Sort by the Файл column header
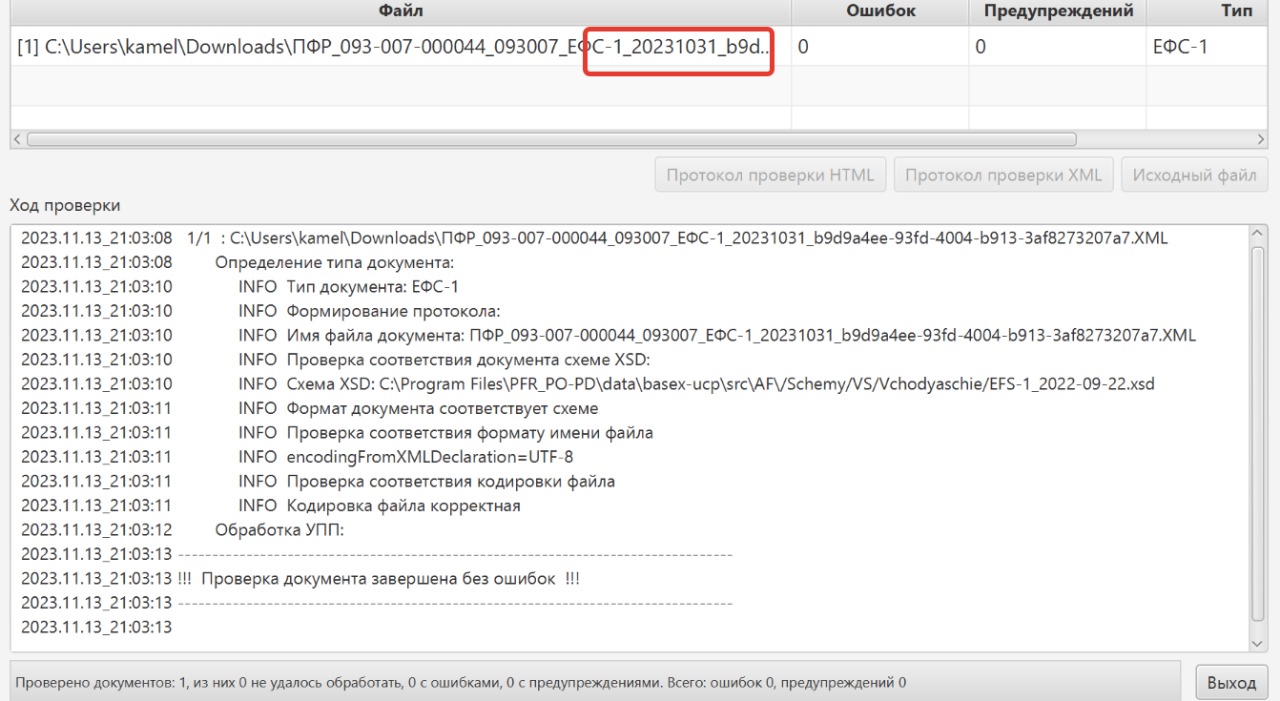1280x701 pixels. (400, 11)
